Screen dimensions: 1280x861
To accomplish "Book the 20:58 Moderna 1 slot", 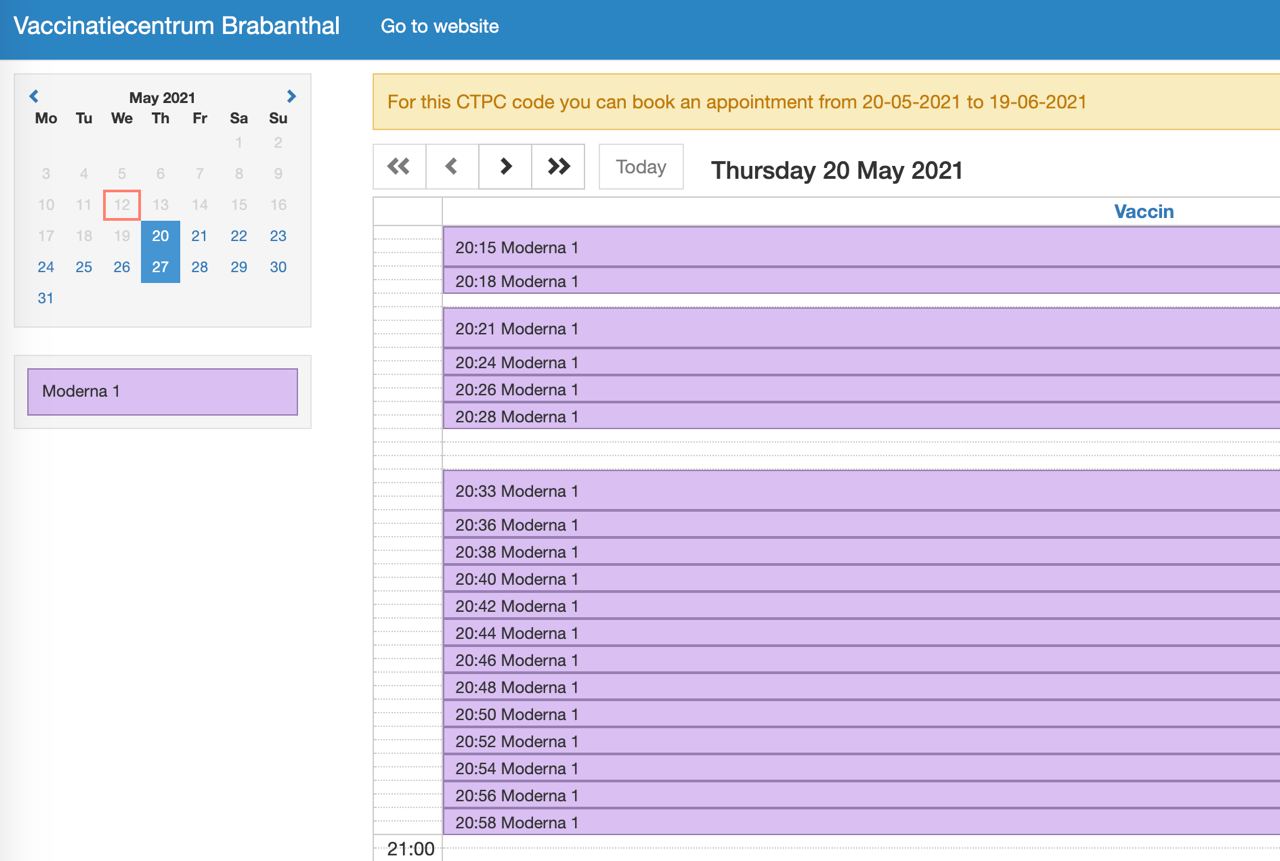I will 861,822.
